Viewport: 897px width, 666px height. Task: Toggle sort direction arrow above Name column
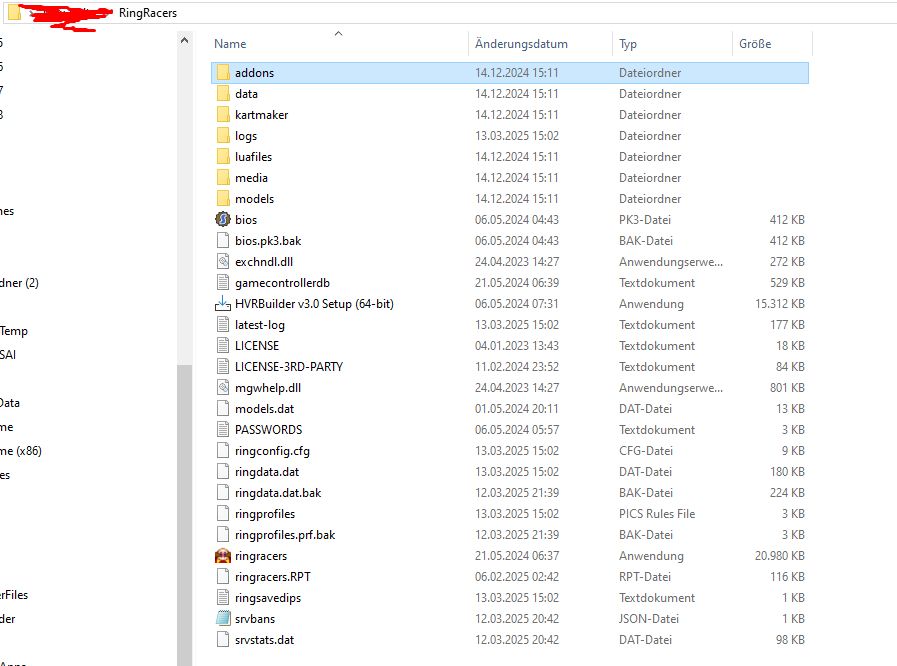tap(339, 33)
